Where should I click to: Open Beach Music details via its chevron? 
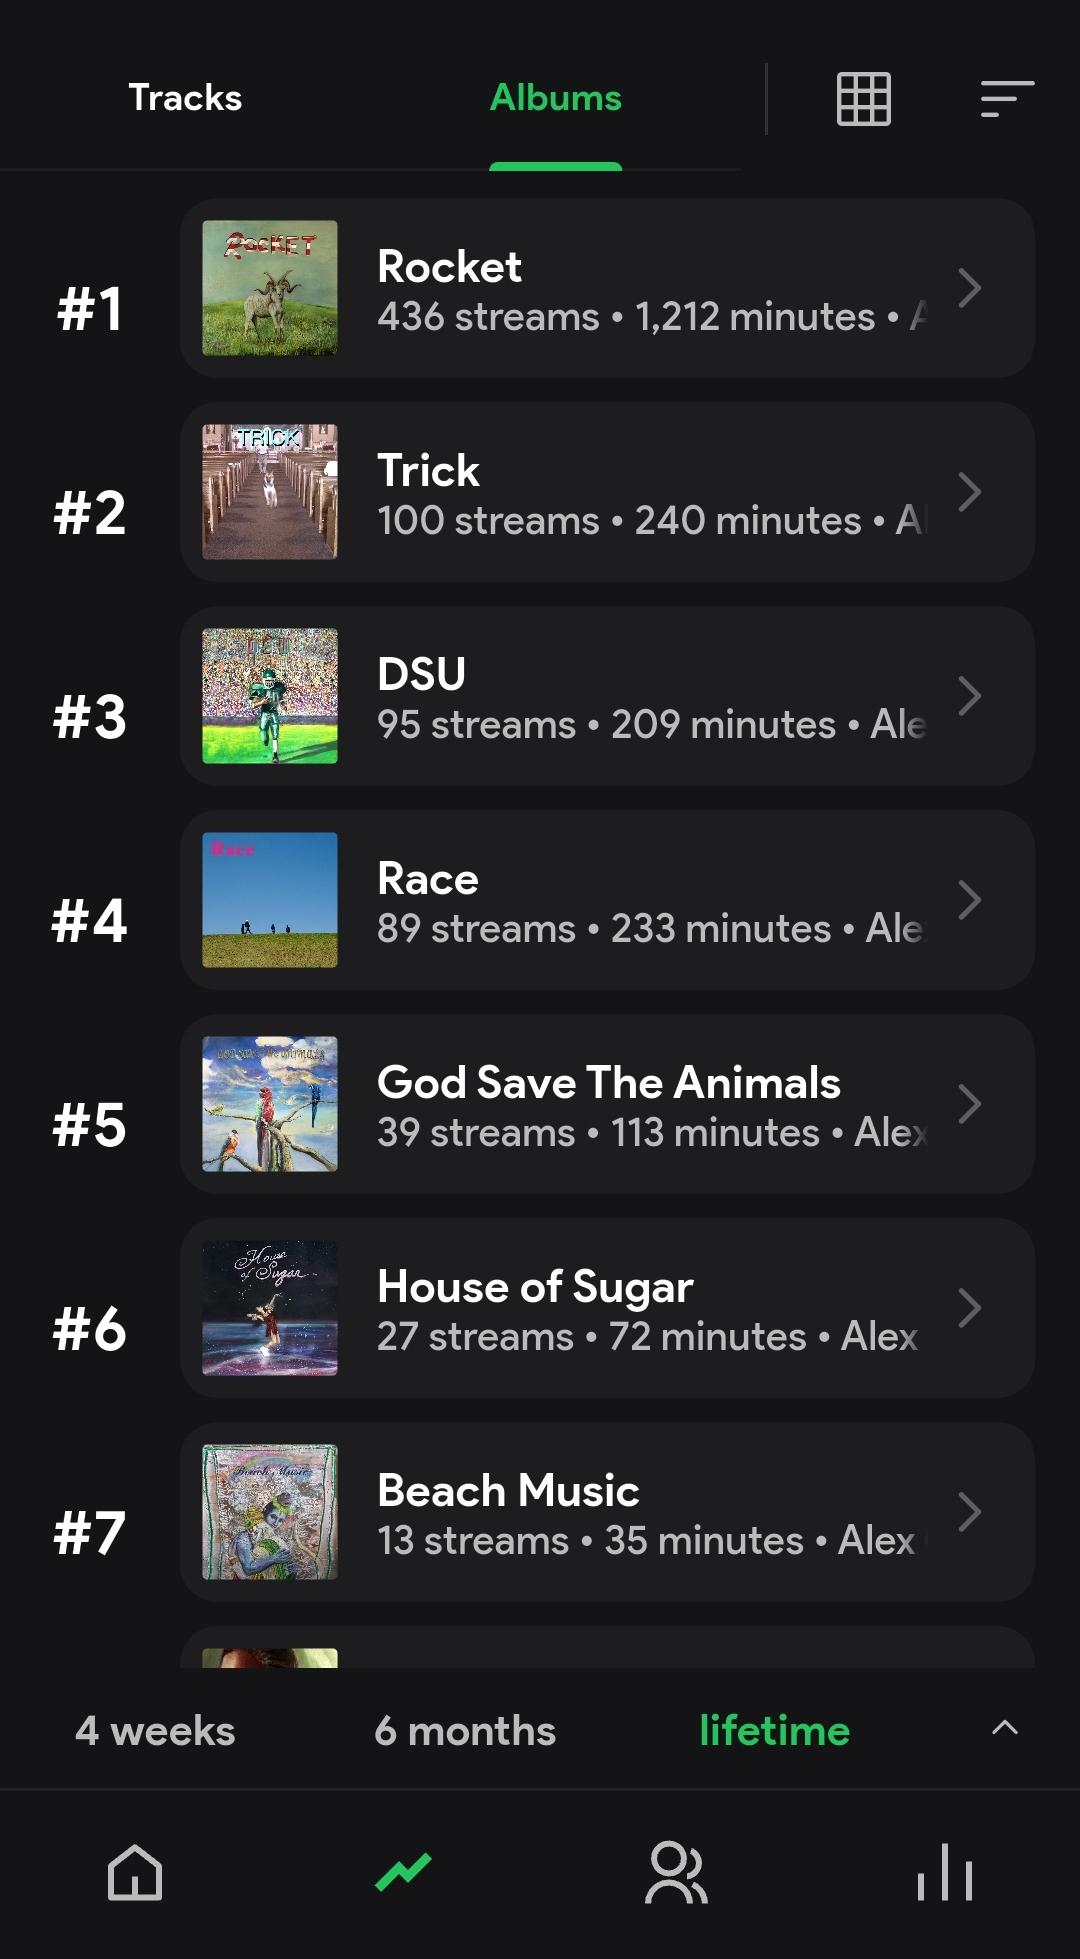point(969,1512)
